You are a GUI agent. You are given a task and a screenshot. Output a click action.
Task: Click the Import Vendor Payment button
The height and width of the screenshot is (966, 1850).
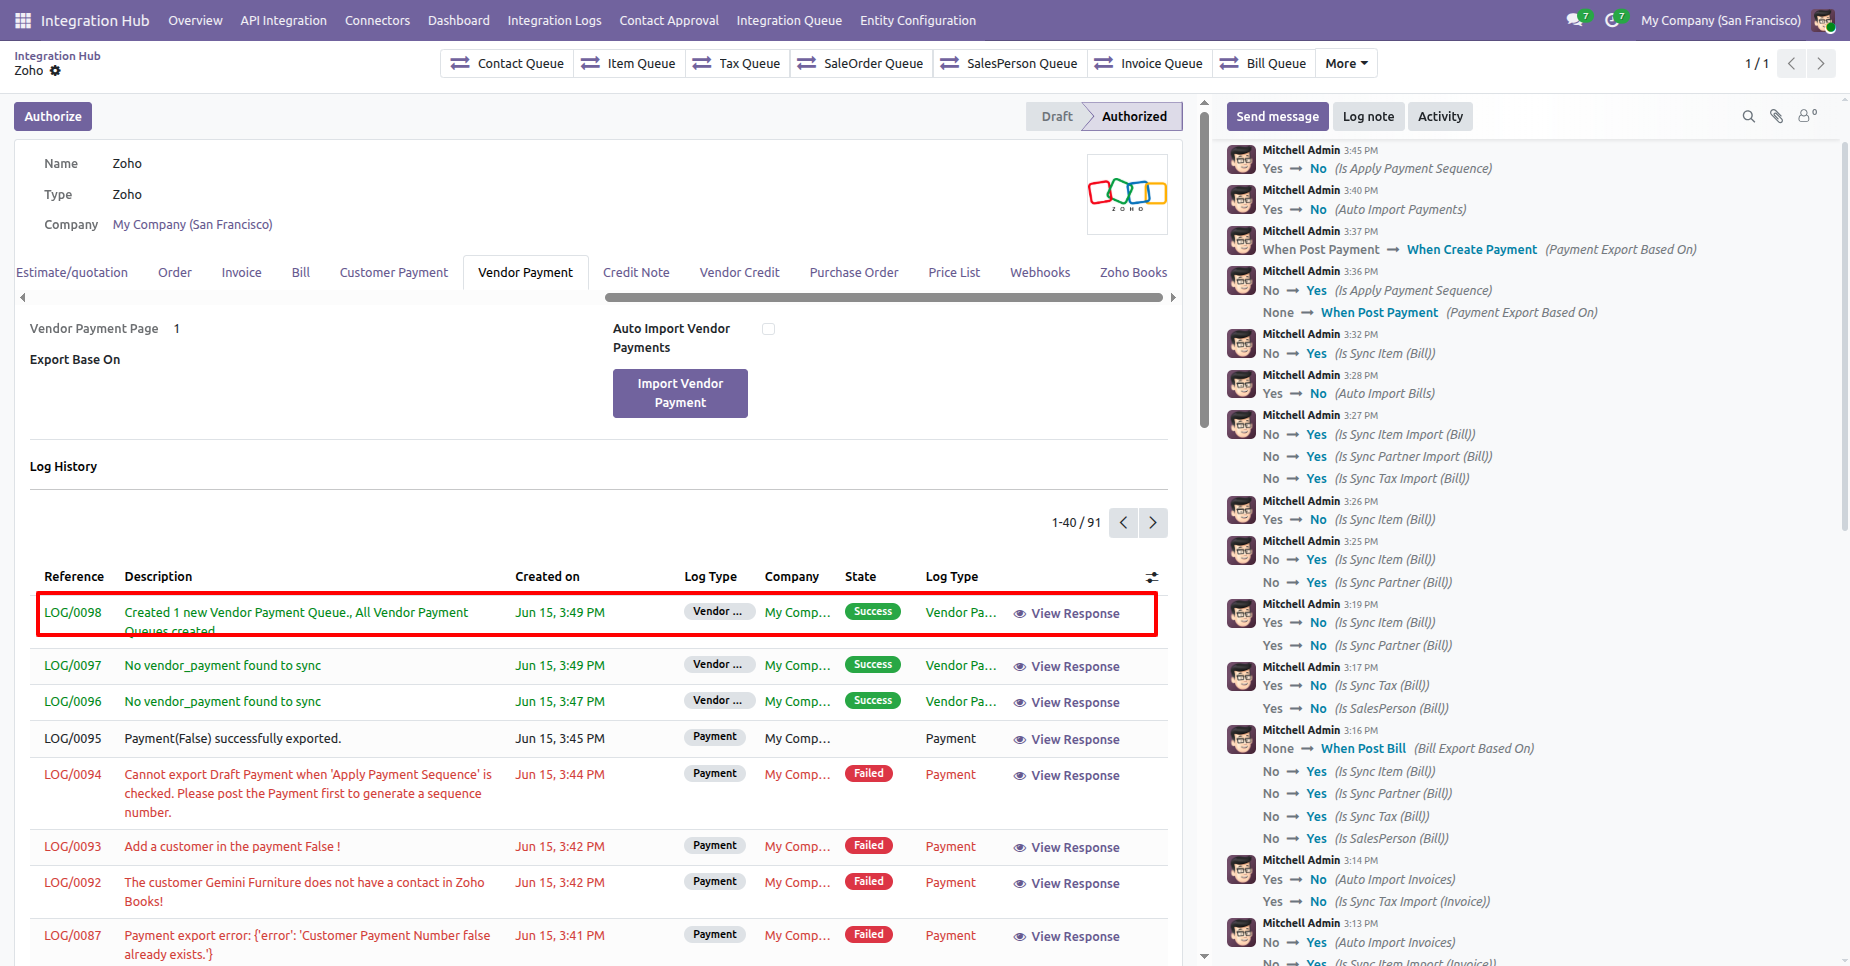point(680,393)
